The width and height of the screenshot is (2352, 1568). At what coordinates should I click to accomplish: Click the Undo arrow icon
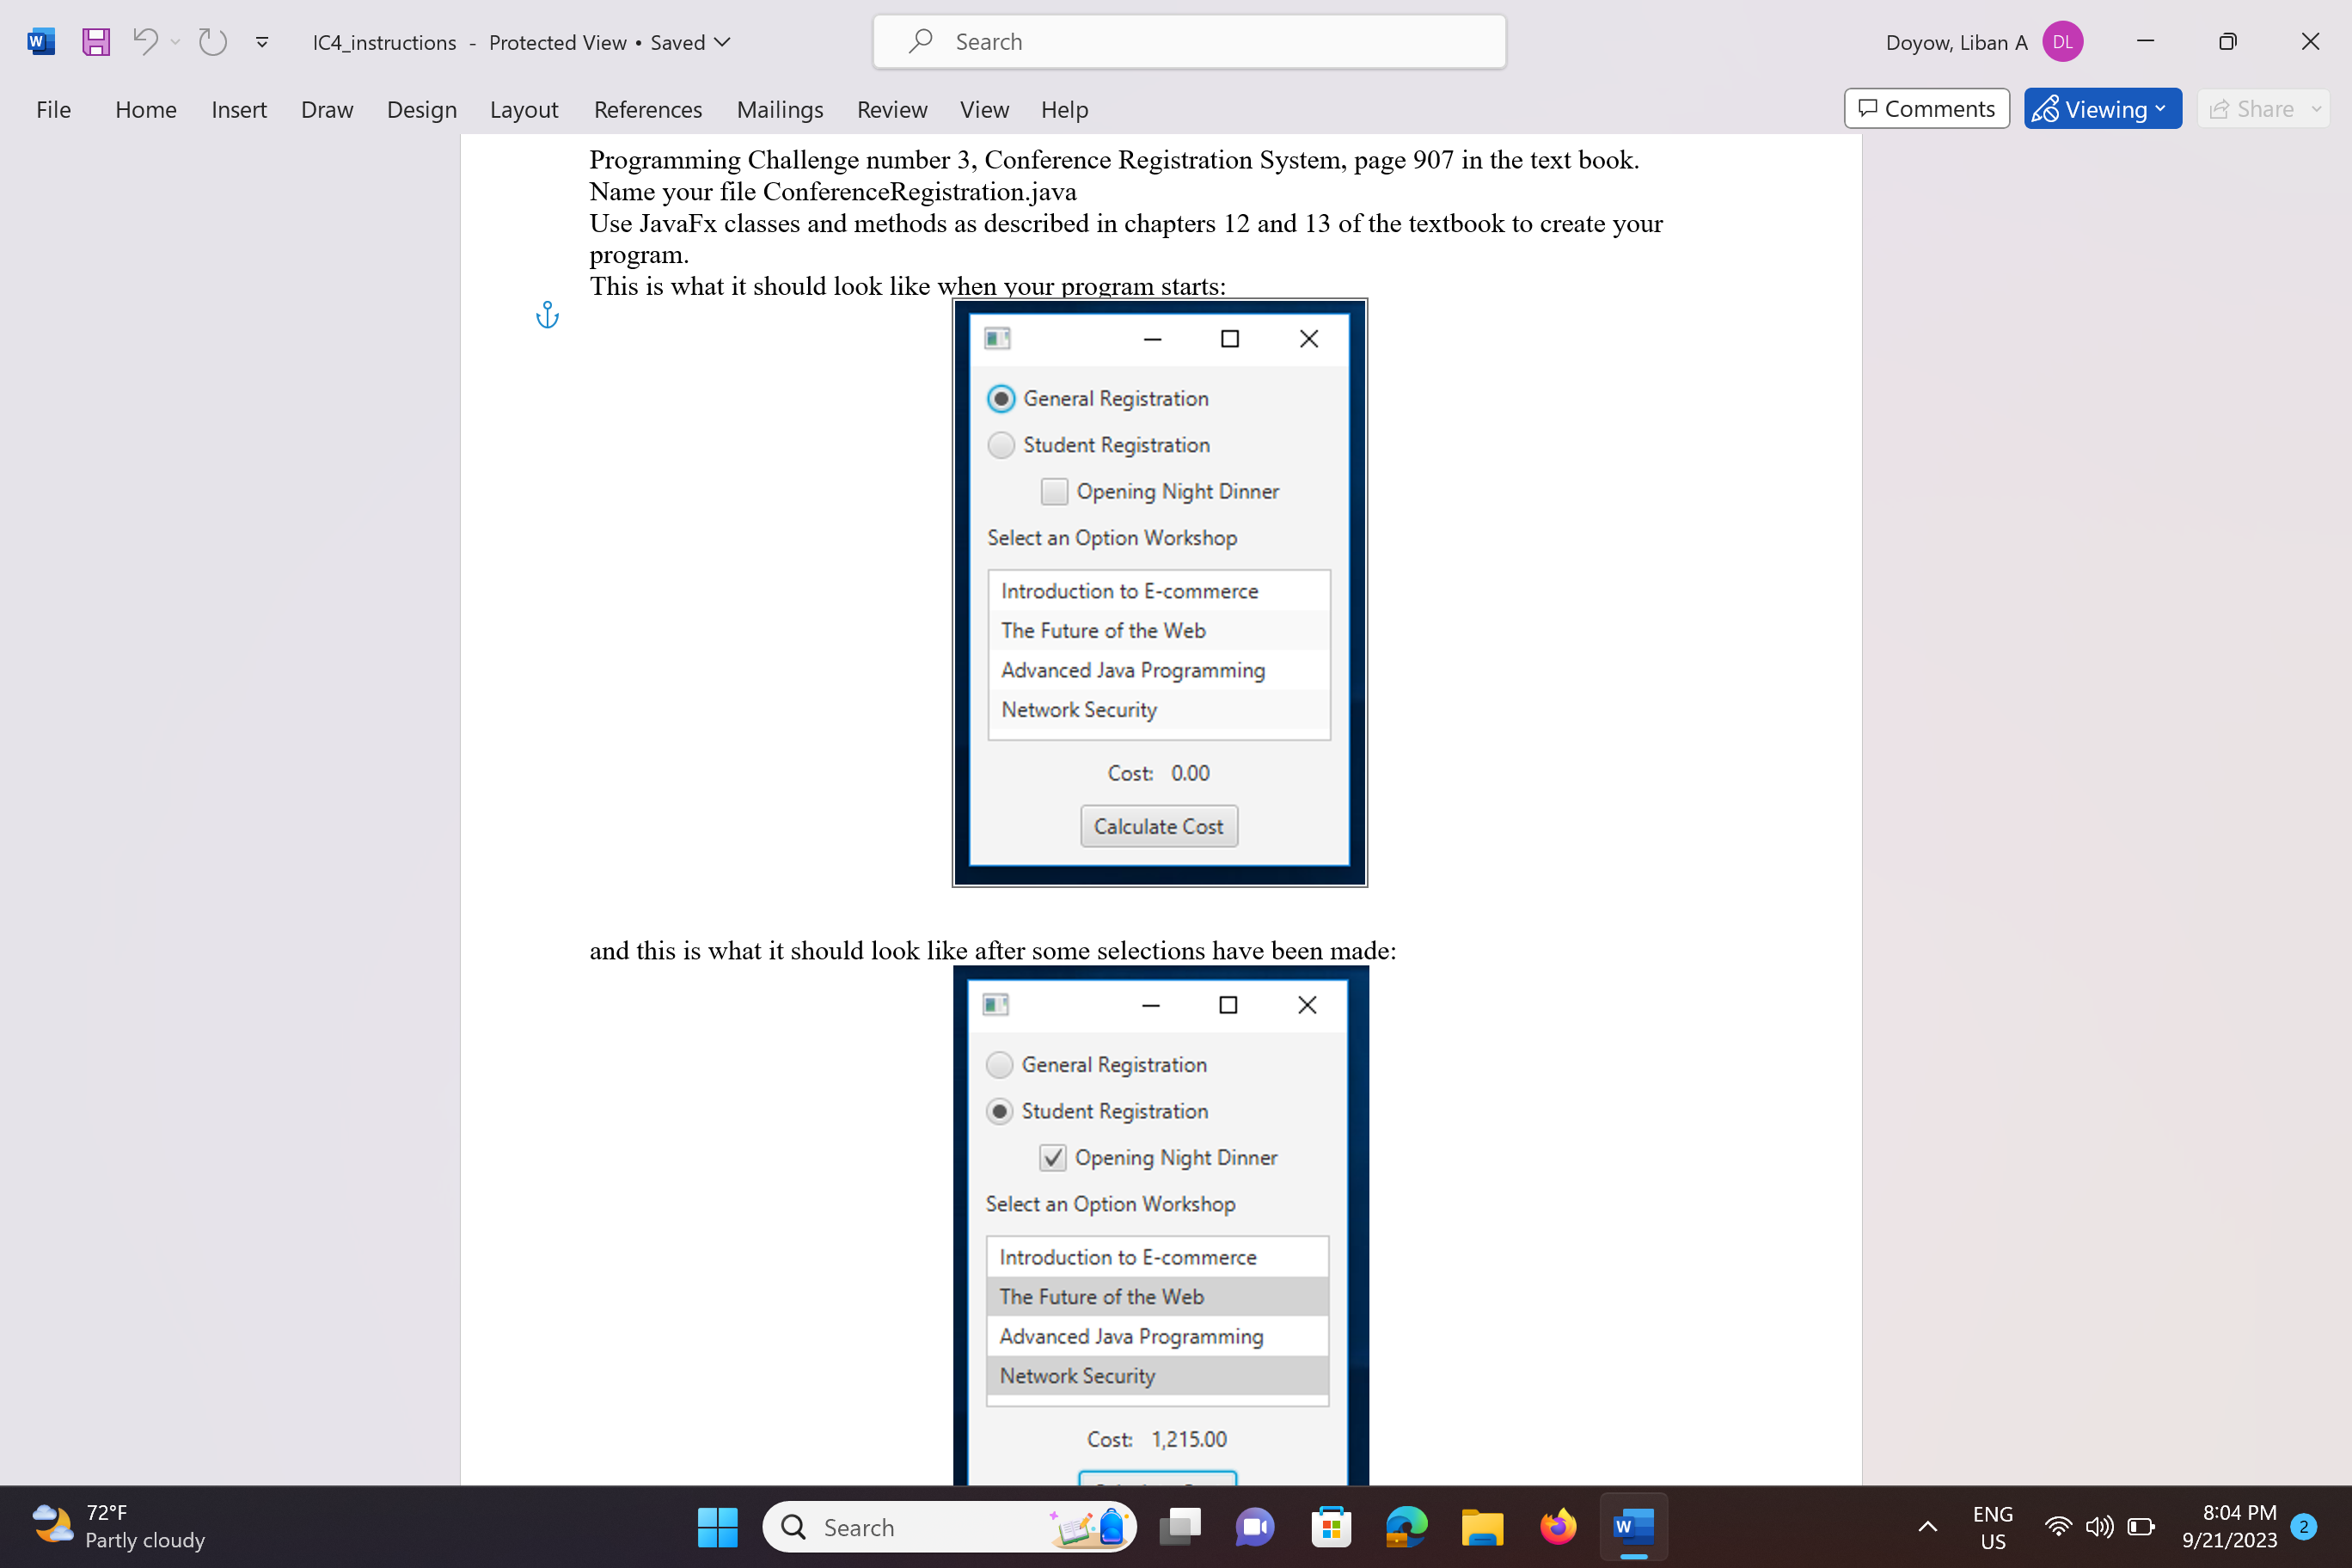click(145, 42)
